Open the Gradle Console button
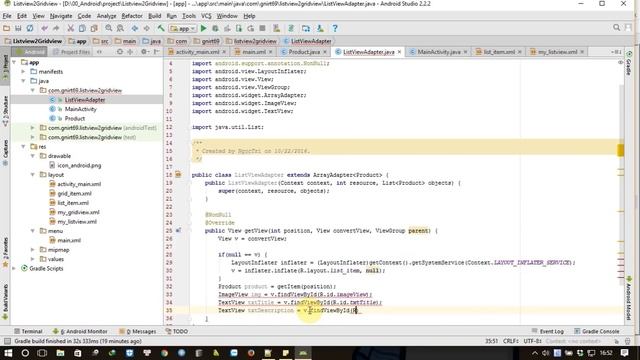The height and width of the screenshot is (360, 640). click(597, 331)
